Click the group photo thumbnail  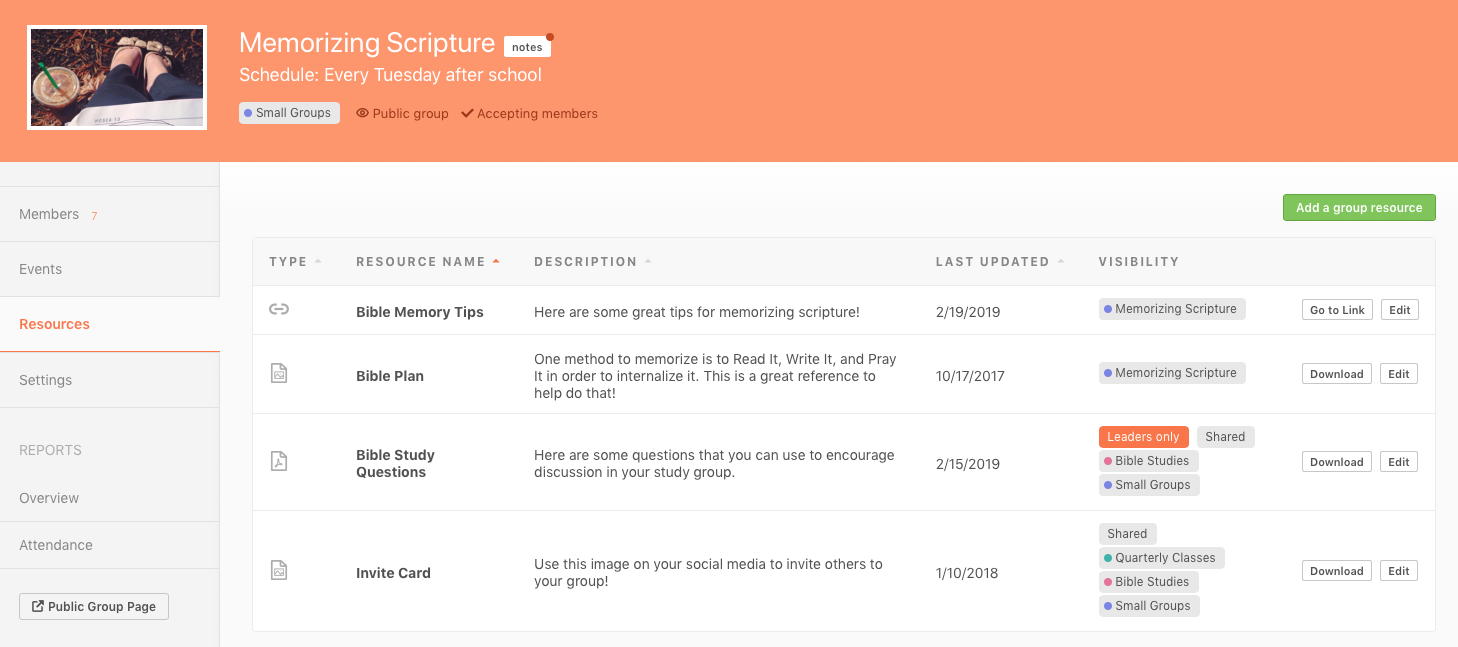point(117,78)
